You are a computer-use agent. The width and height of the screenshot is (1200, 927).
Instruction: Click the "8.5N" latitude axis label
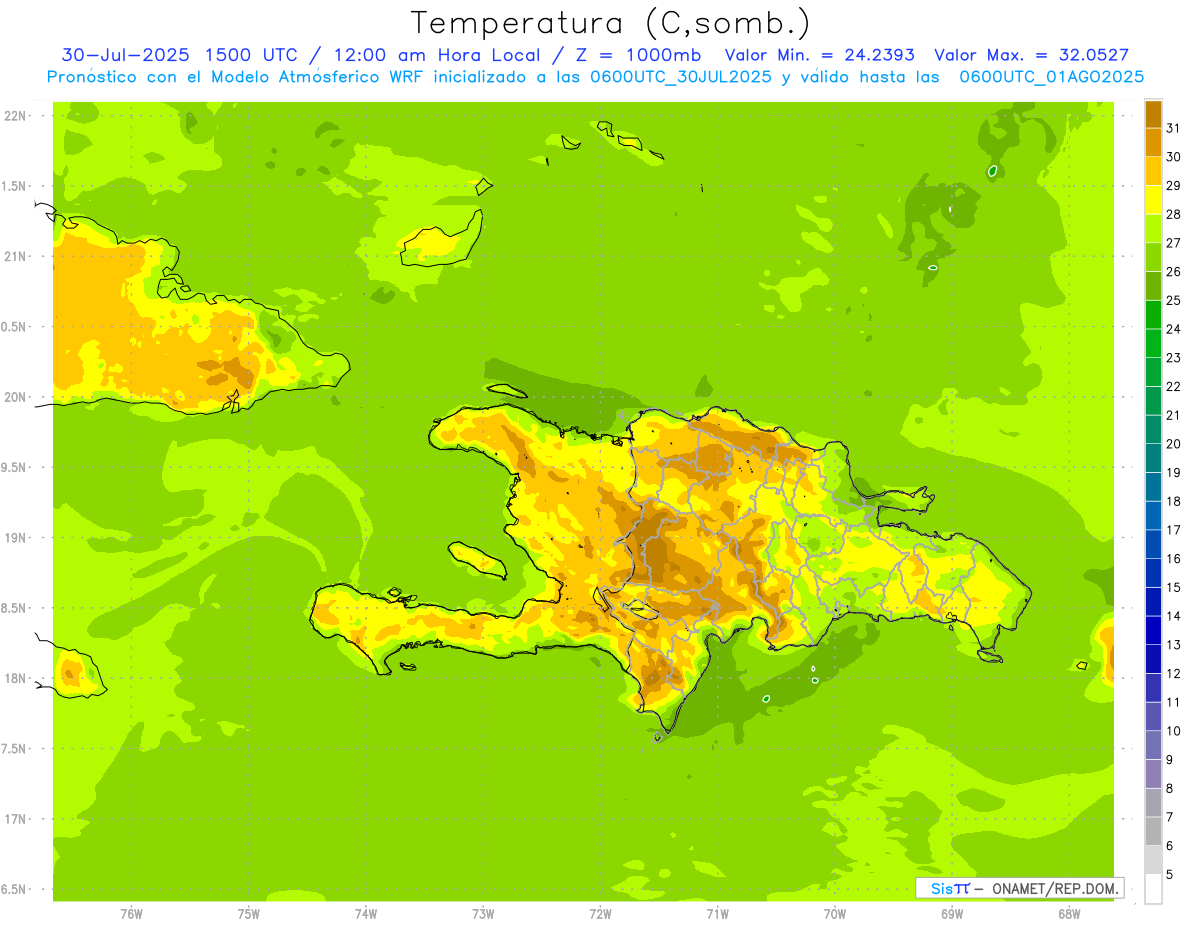(15, 608)
